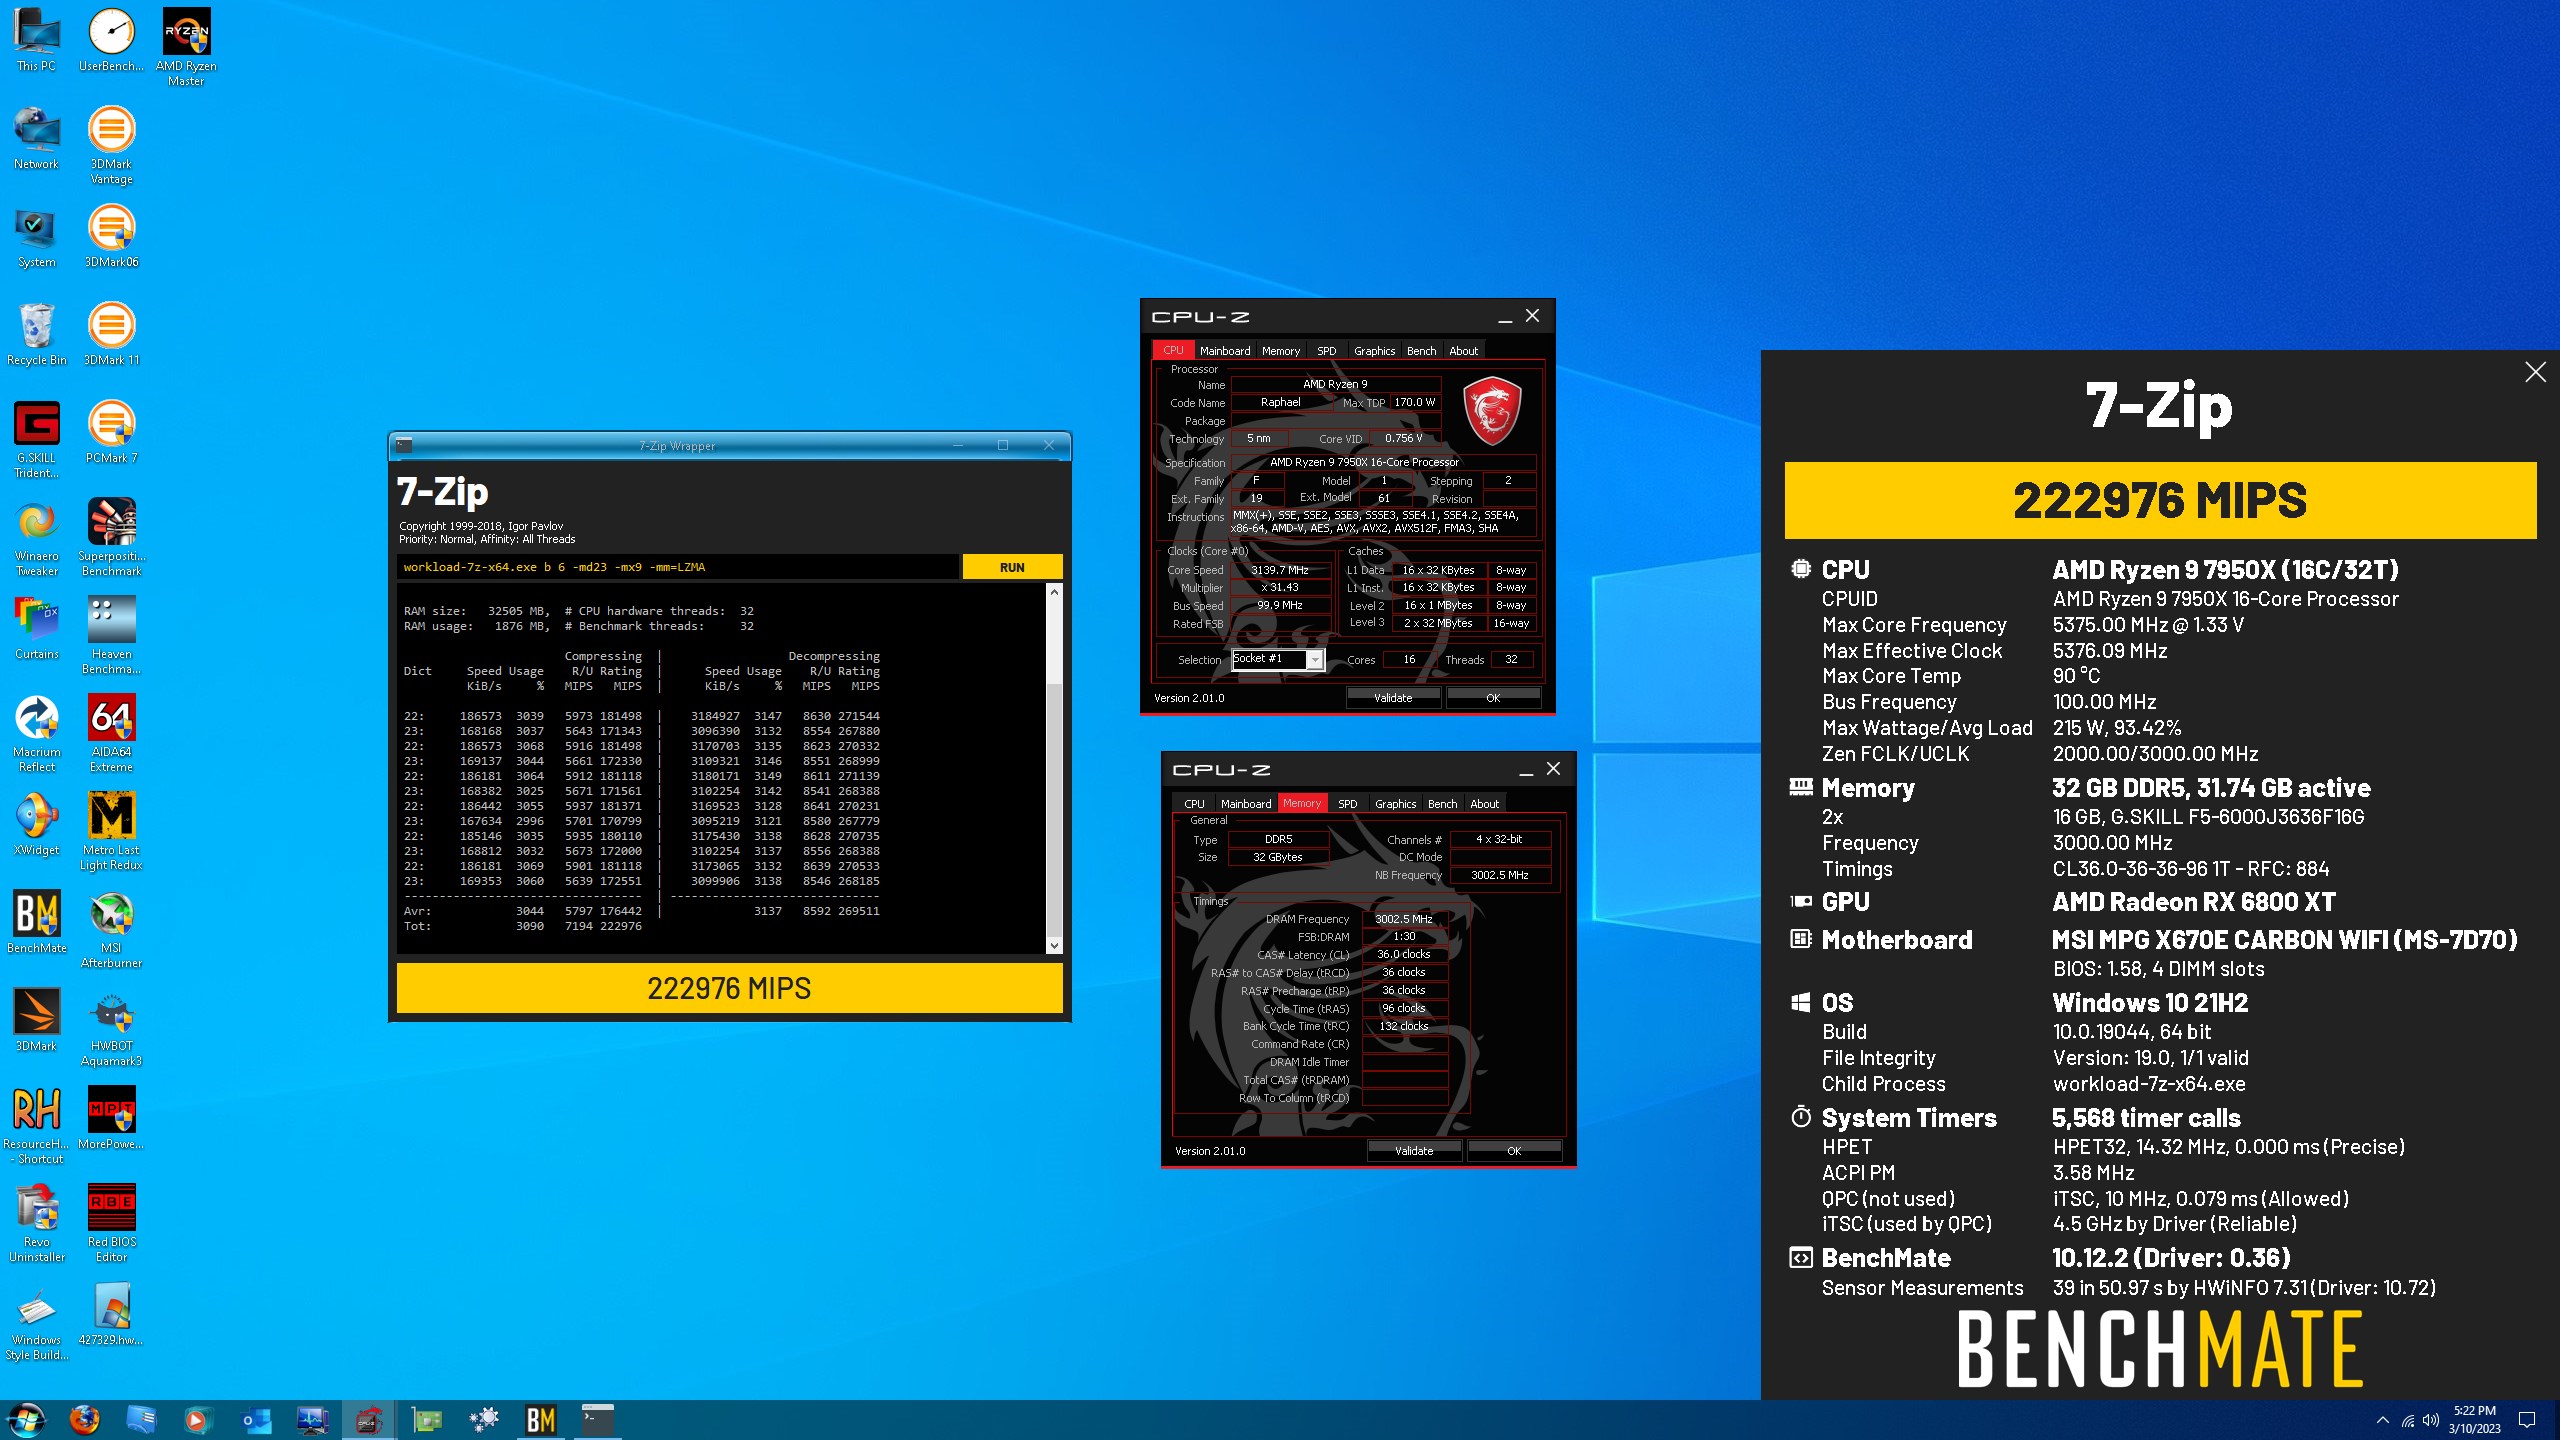
Task: Click the taskbar clock showing 5:22 PM
Action: [2474, 1419]
